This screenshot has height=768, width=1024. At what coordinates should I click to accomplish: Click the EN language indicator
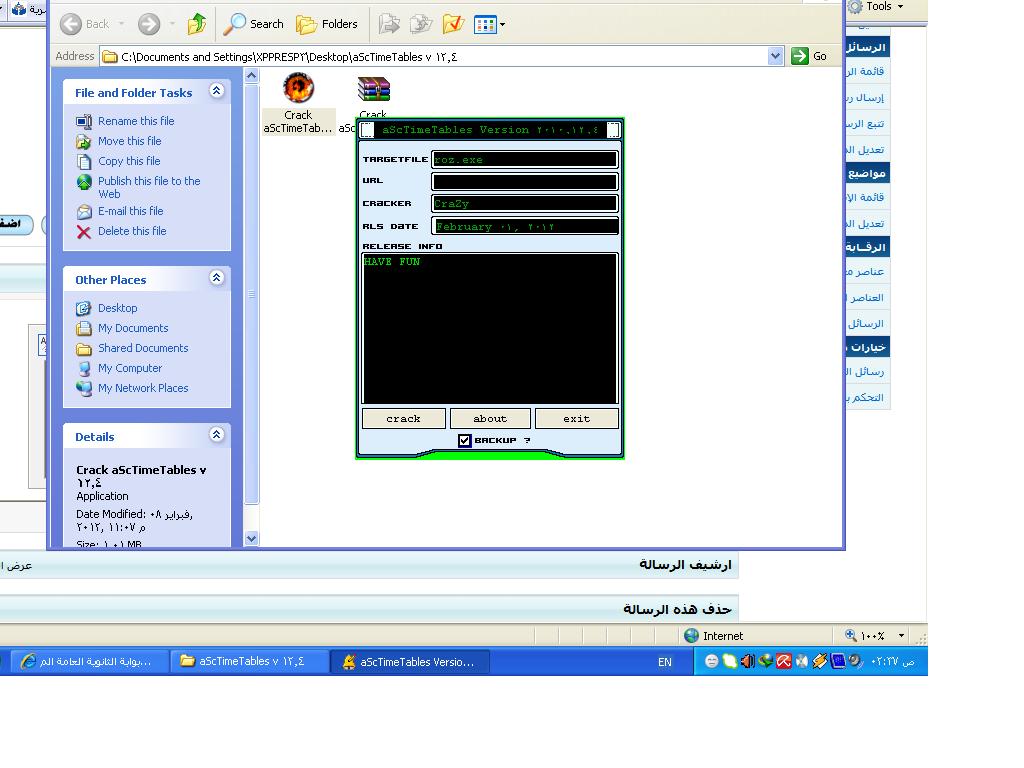click(665, 662)
